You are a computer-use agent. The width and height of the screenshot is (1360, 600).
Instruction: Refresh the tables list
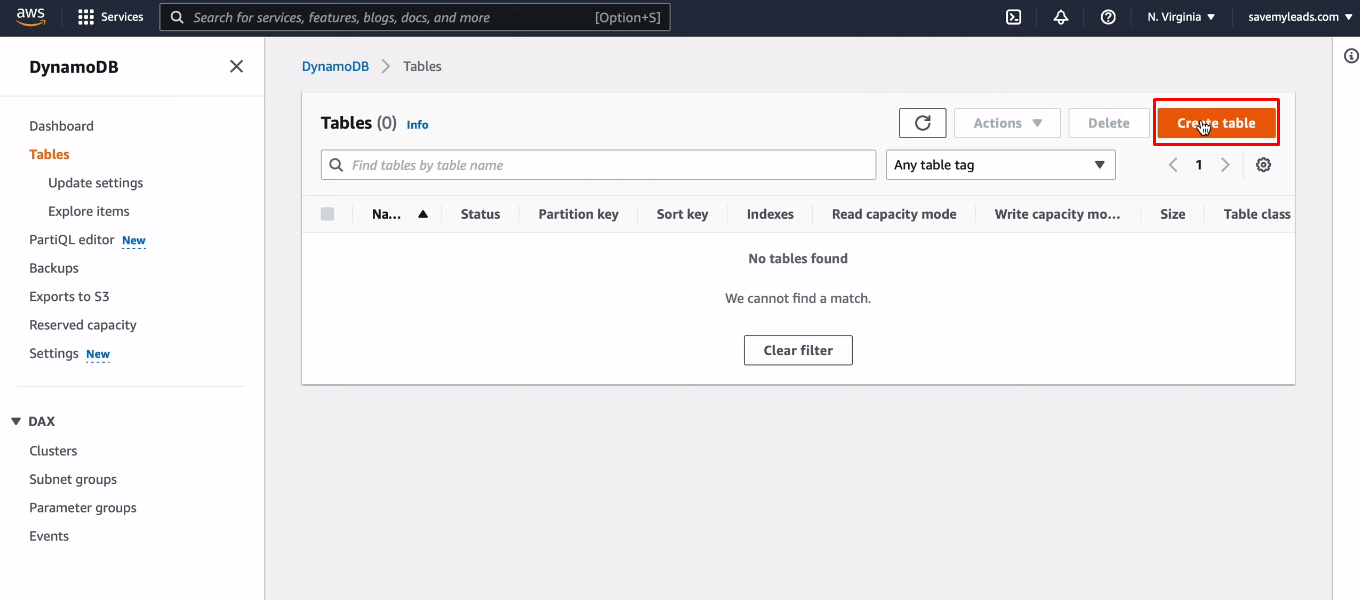[922, 123]
